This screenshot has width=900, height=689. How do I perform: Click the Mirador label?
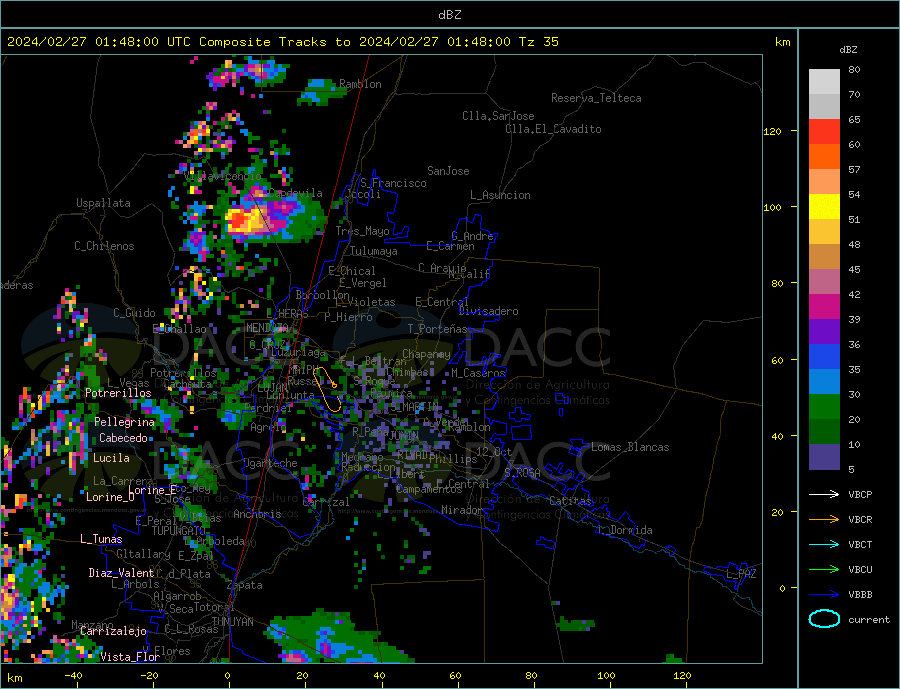[462, 510]
